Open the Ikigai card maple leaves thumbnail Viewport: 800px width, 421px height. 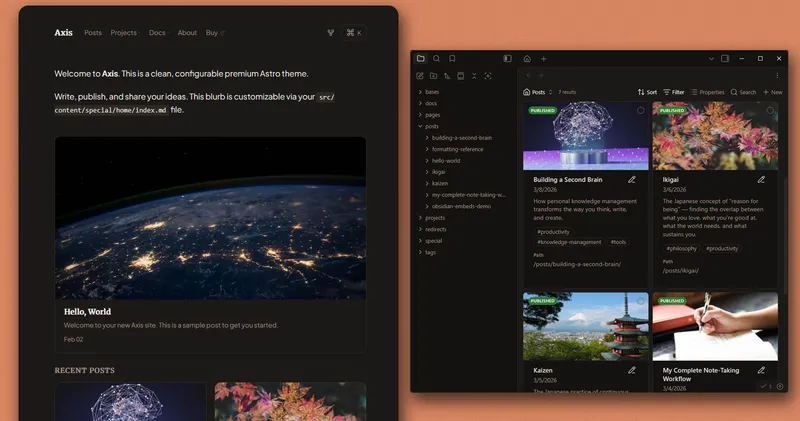[x=715, y=136]
